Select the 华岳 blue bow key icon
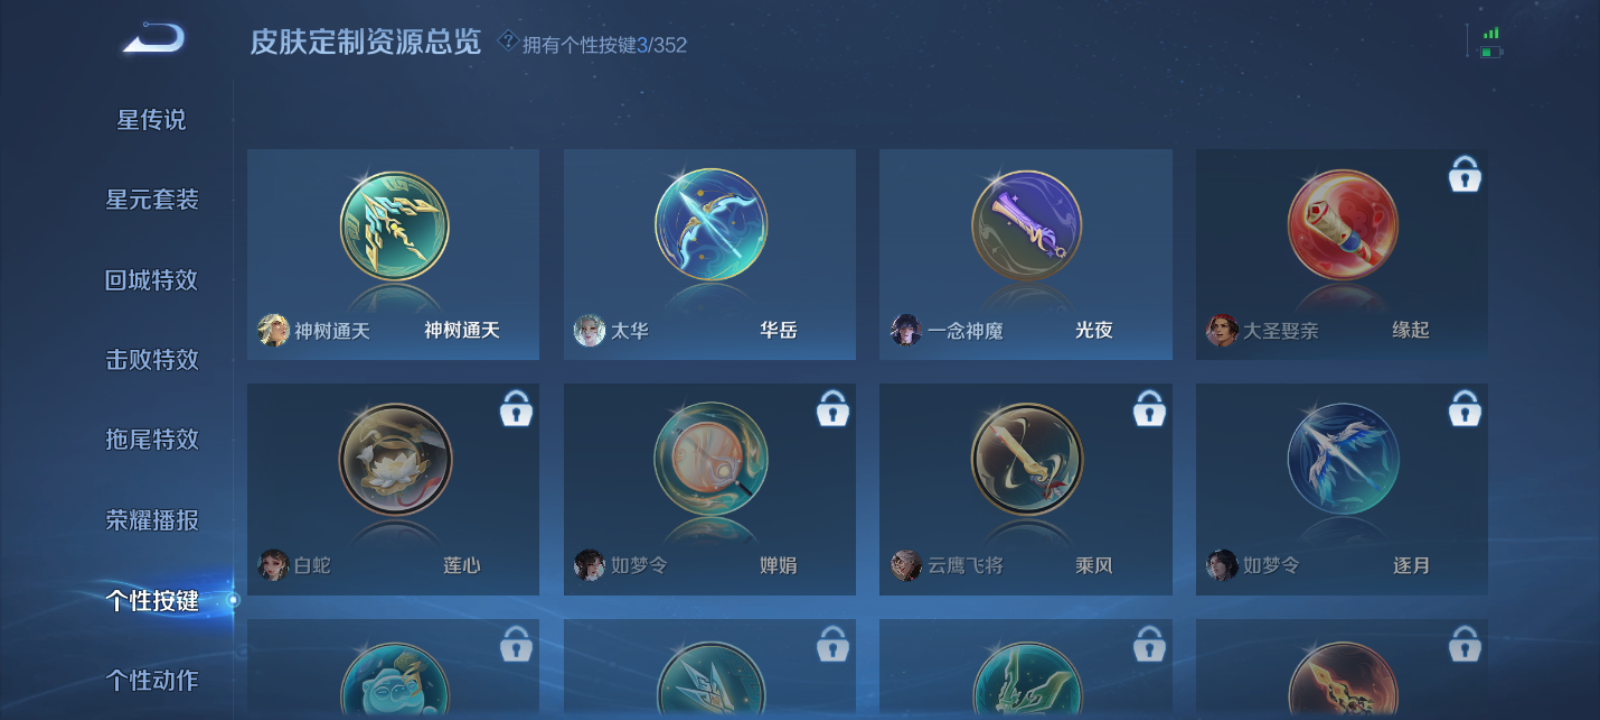The image size is (1600, 720). coord(711,225)
